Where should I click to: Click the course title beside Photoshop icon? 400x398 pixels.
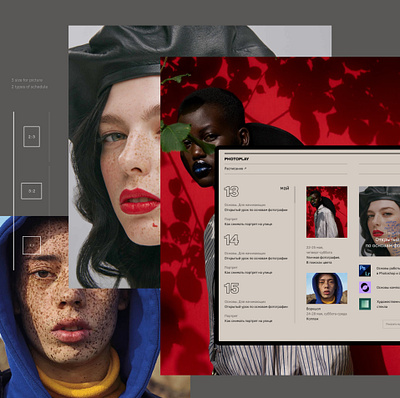388,271
